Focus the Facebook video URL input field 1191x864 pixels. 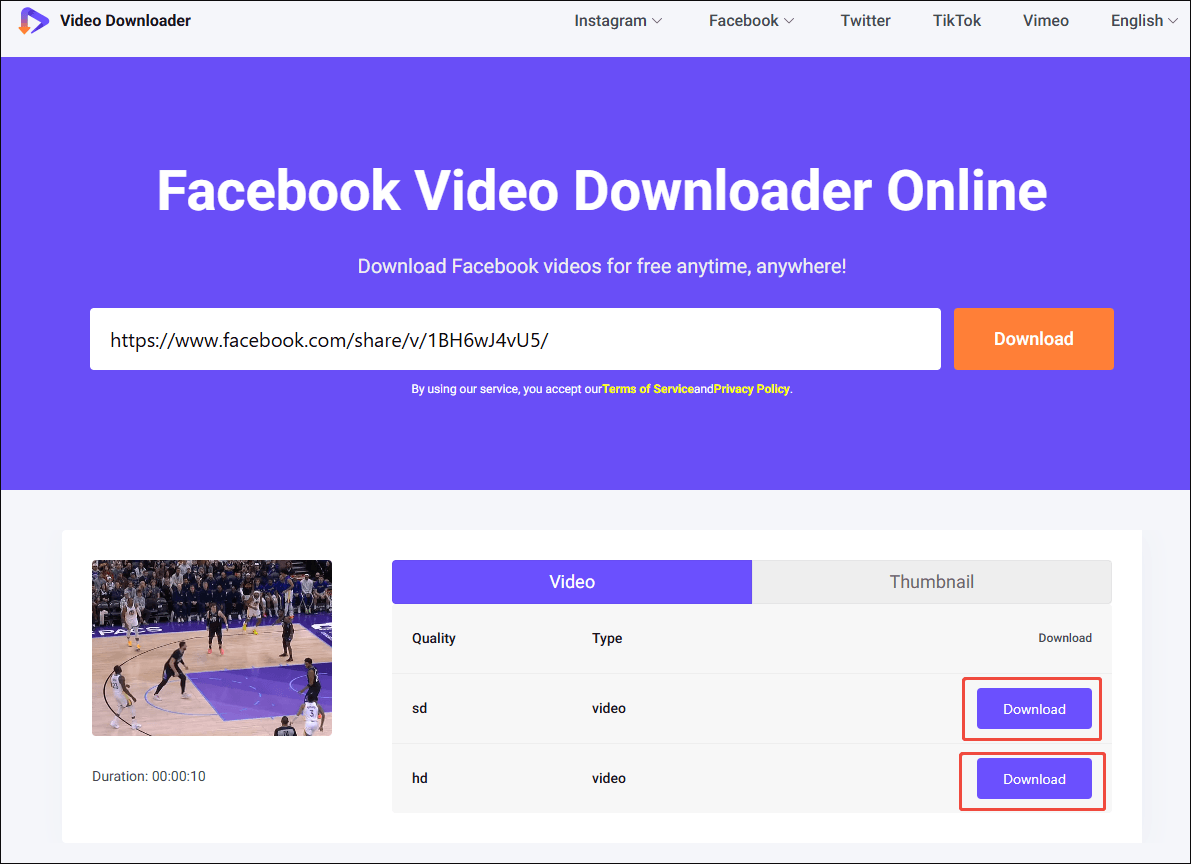[x=515, y=339]
